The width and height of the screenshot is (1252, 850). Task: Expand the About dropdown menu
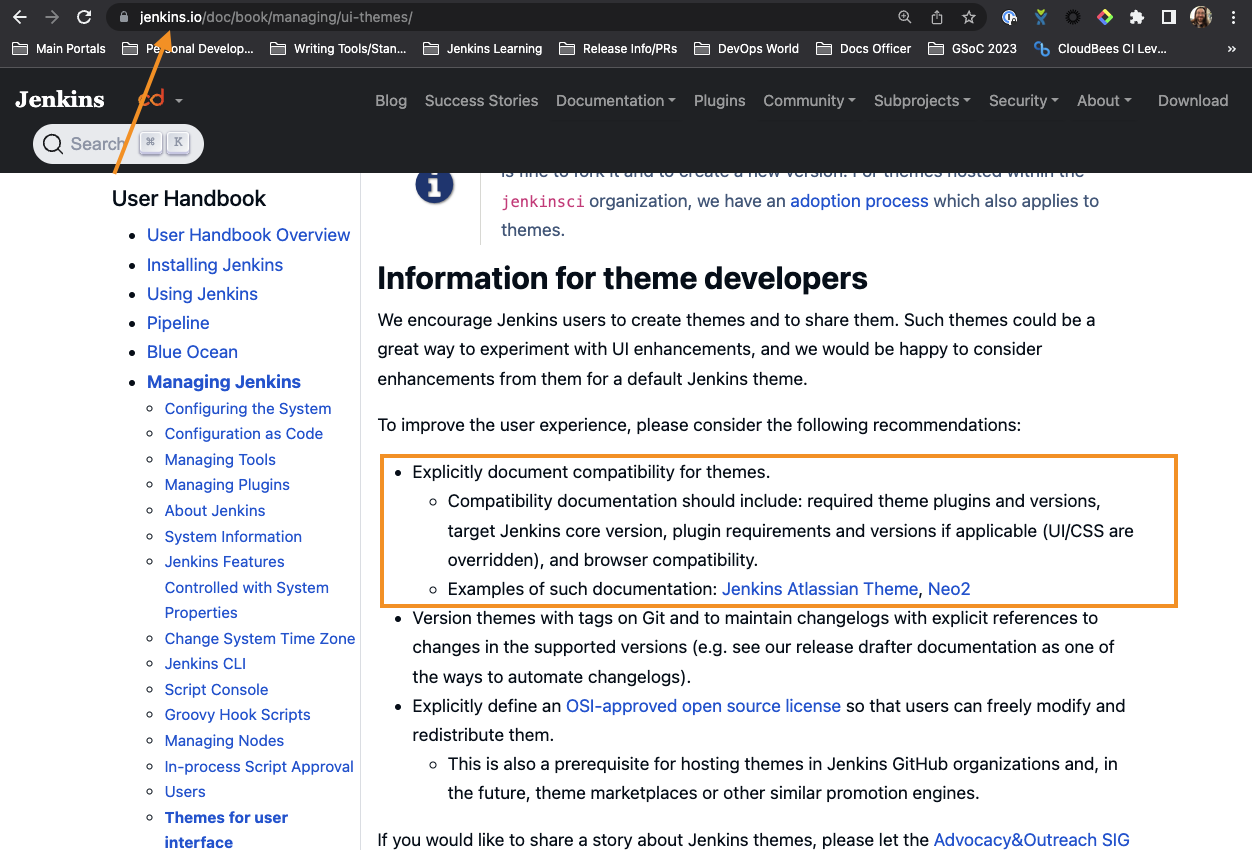(x=1104, y=100)
